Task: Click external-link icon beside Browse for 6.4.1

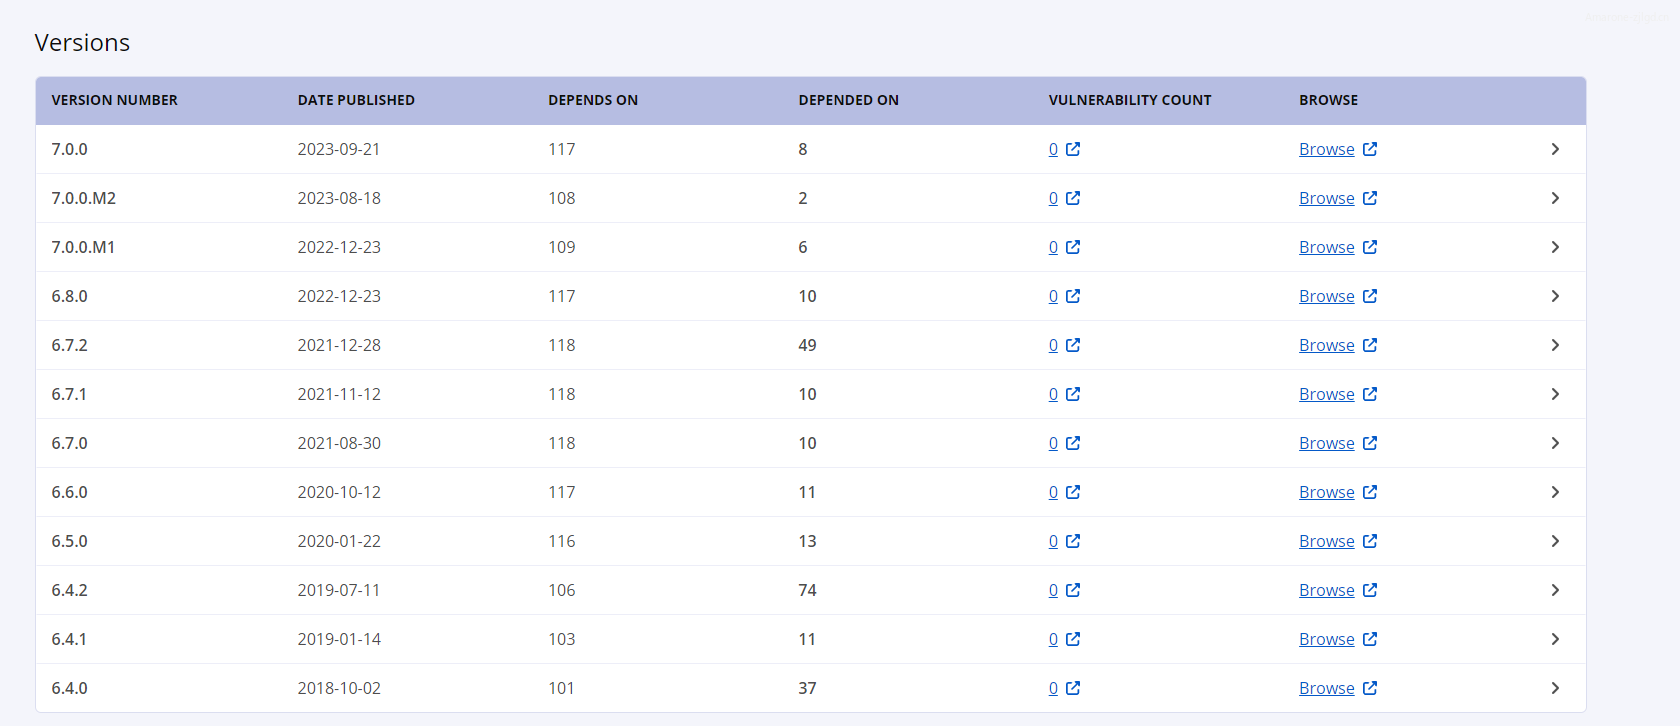Action: pyautogui.click(x=1370, y=639)
